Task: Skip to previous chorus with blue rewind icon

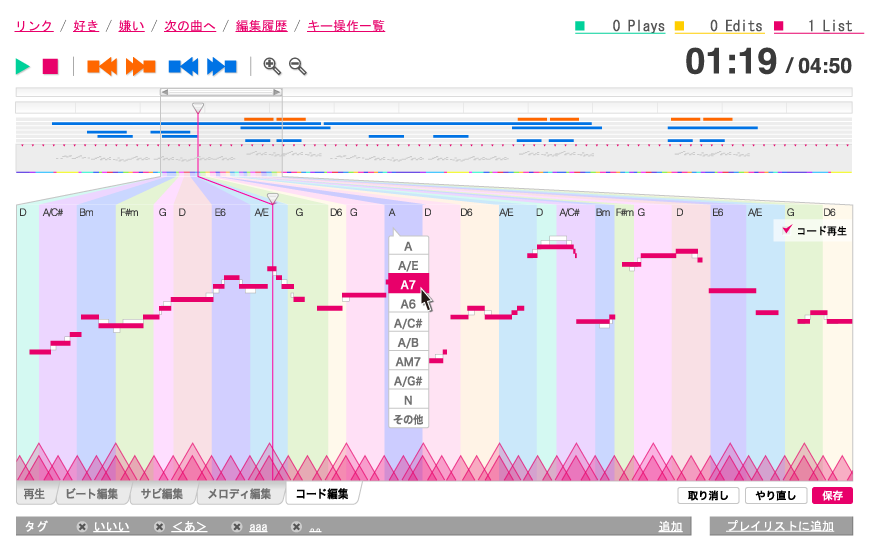Action: [183, 67]
